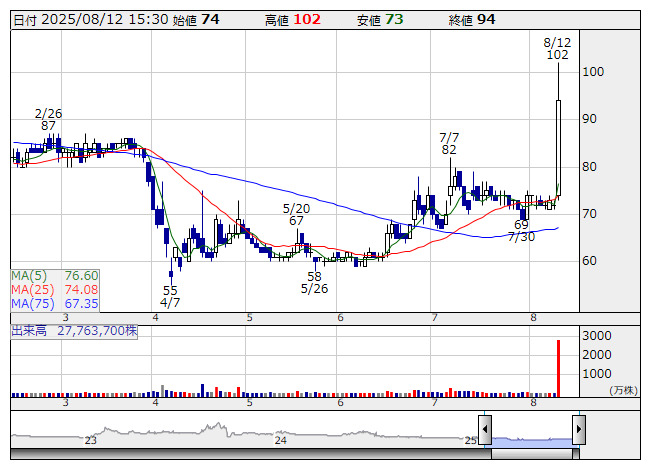
Task: Click the 3000 volume axis label
Action: coord(597,336)
